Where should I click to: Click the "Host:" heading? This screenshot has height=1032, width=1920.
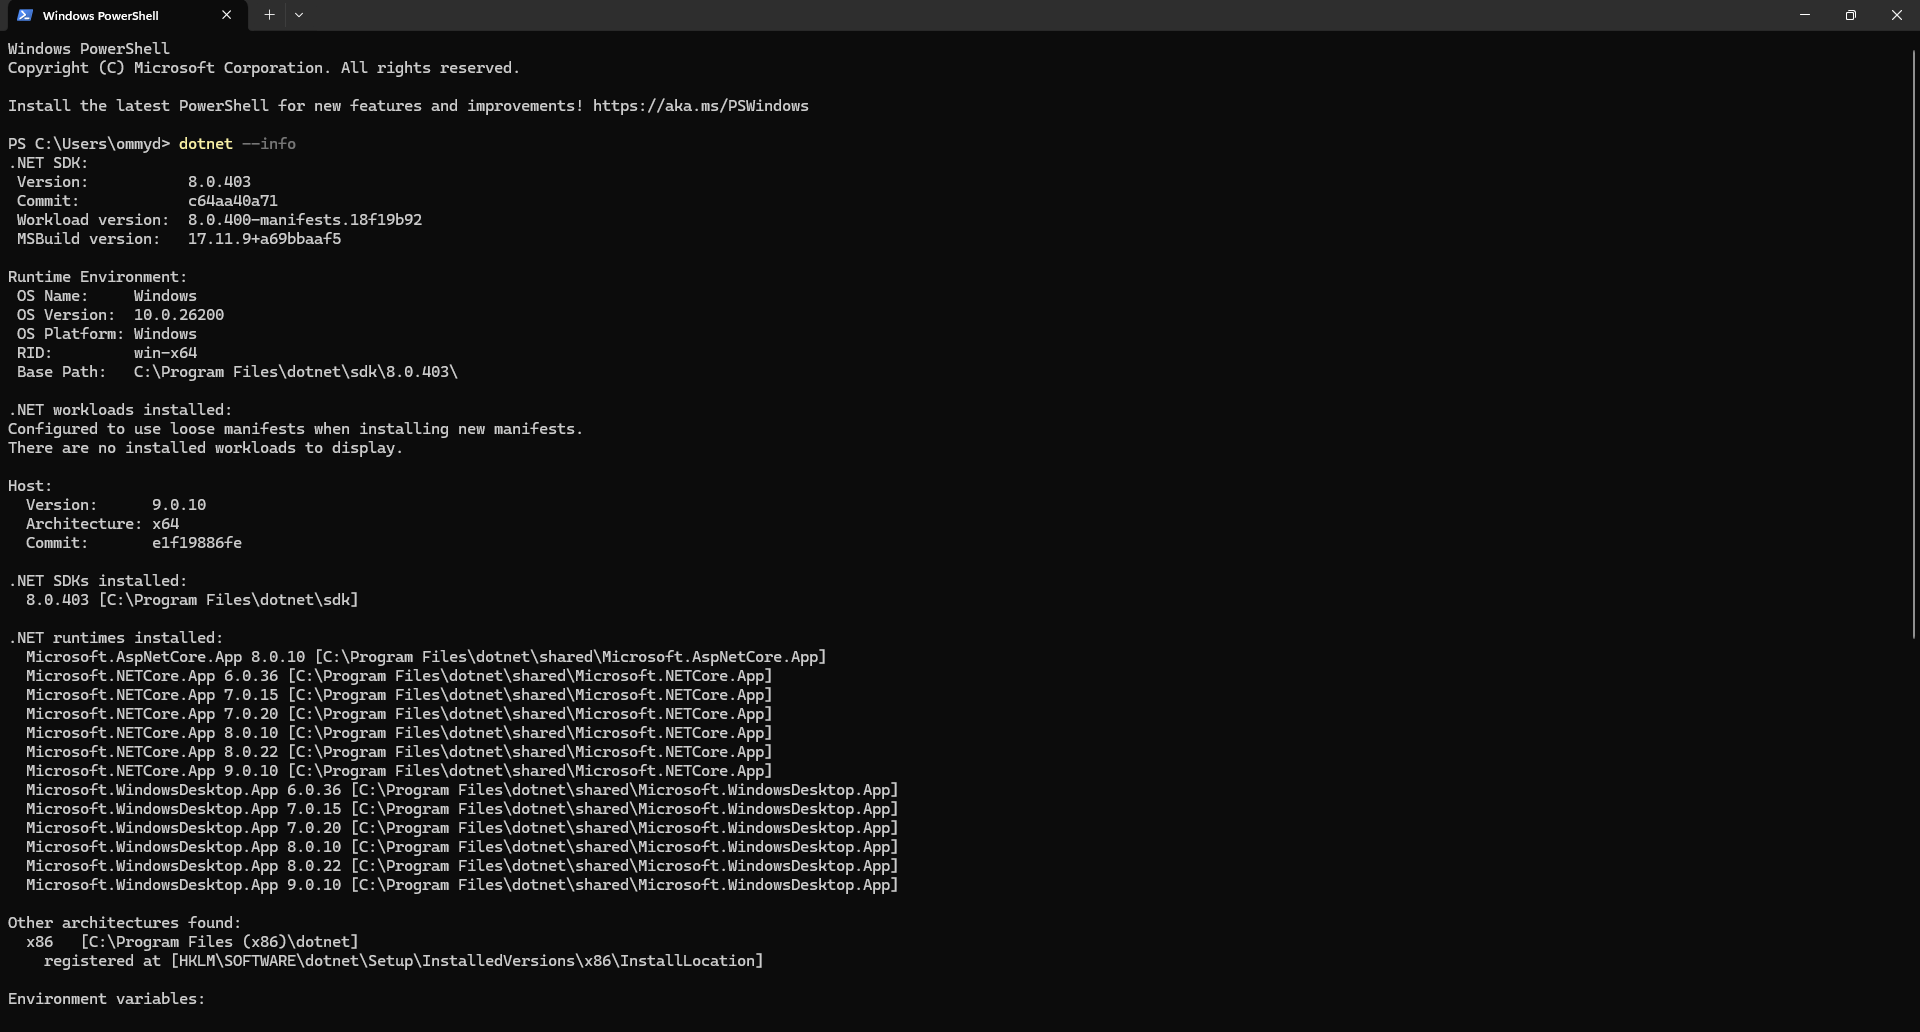pyautogui.click(x=30, y=486)
